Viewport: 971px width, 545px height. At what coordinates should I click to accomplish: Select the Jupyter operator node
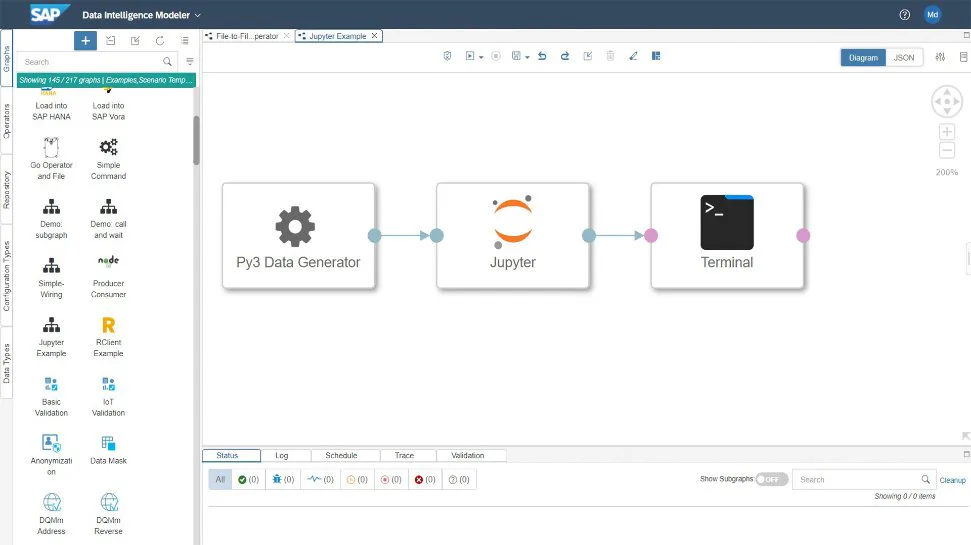click(513, 235)
